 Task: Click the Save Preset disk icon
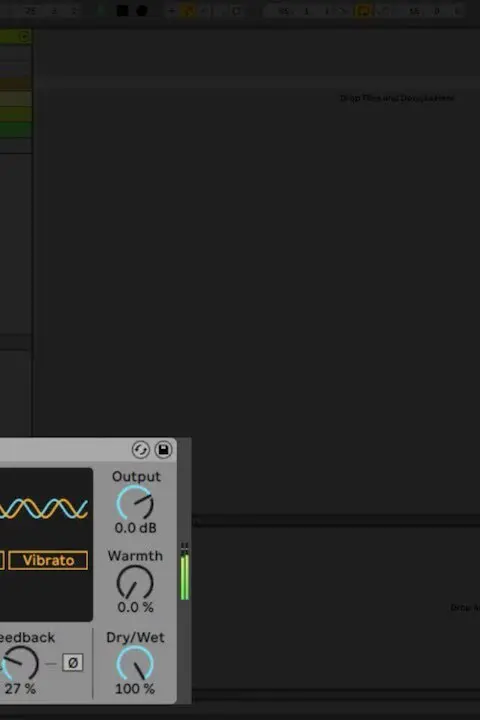pyautogui.click(x=163, y=450)
